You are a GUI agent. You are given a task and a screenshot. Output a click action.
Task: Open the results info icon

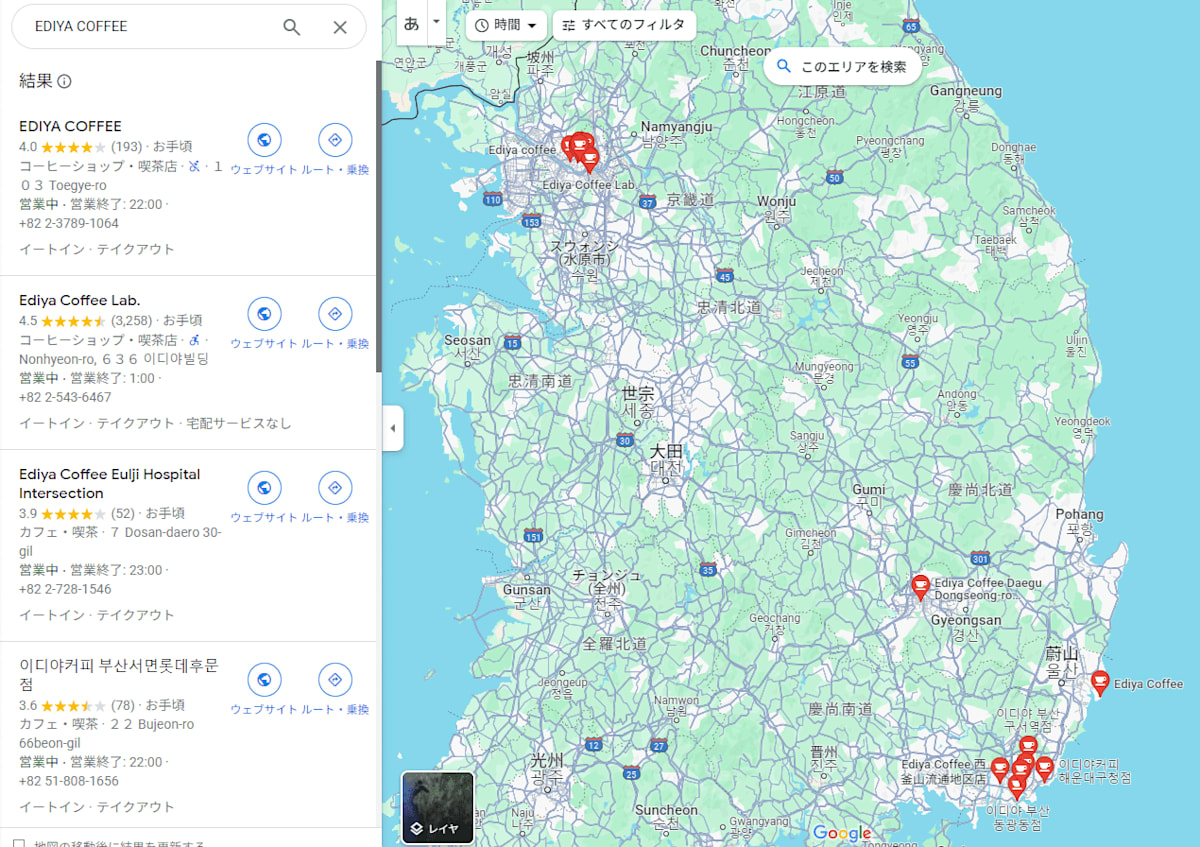[x=65, y=82]
